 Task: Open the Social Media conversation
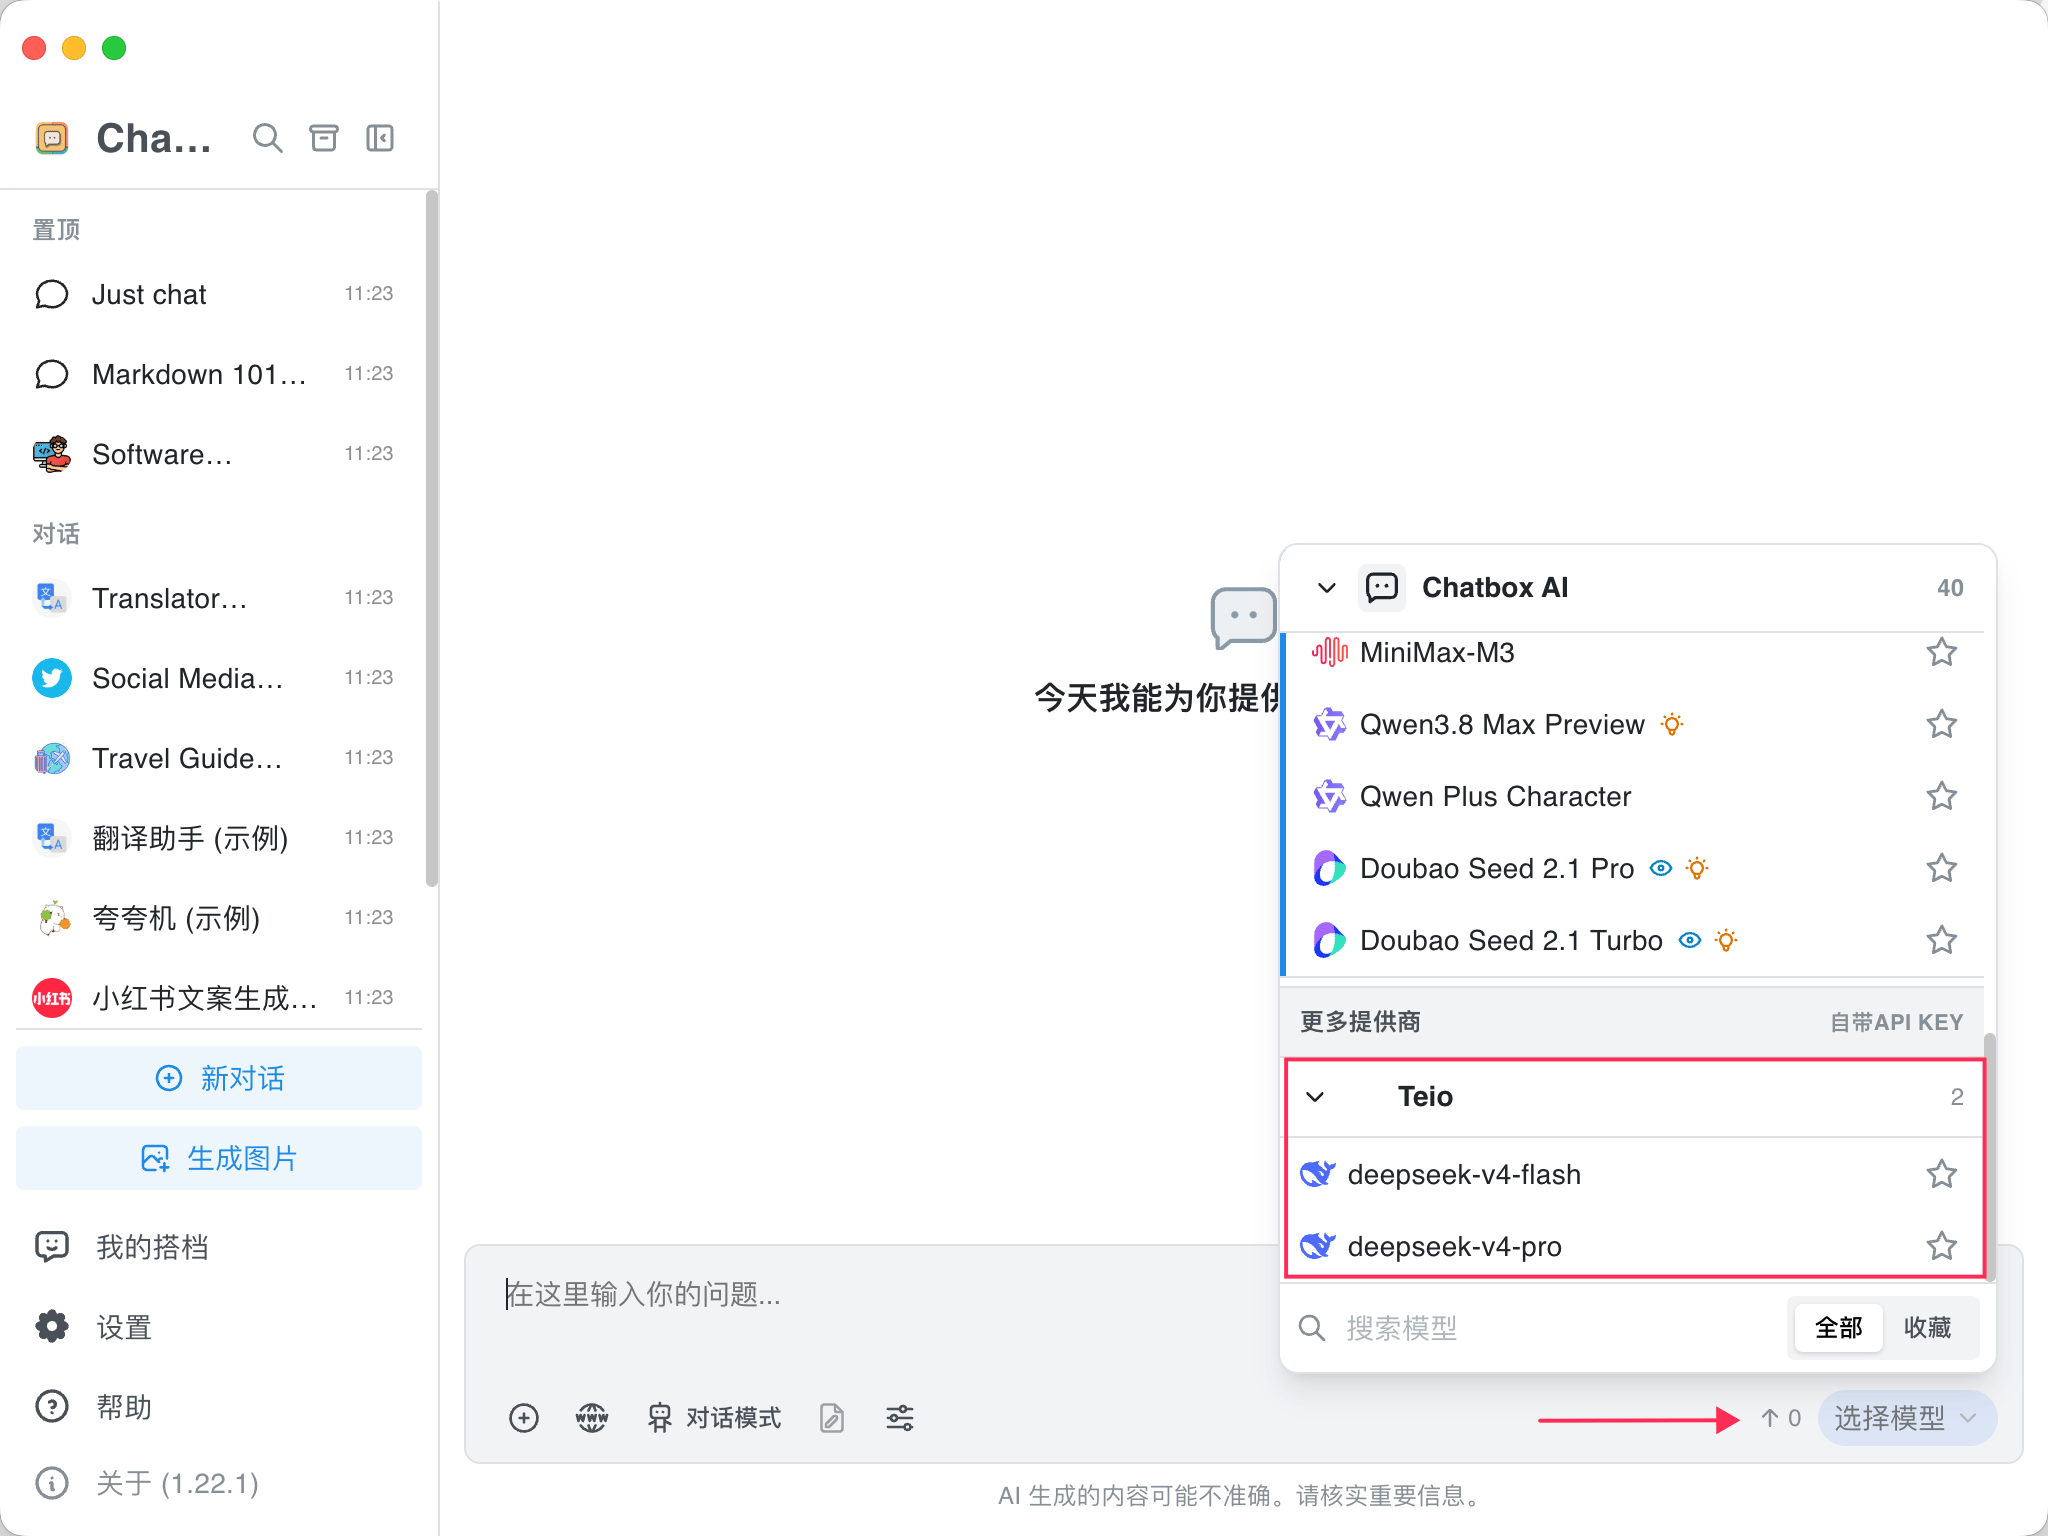point(215,678)
